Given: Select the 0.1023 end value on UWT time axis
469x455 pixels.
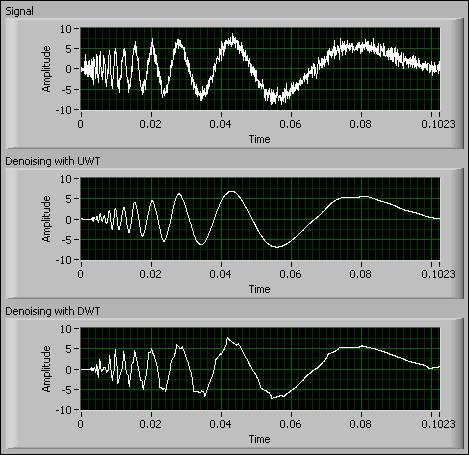Looking at the screenshot, I should [438, 274].
